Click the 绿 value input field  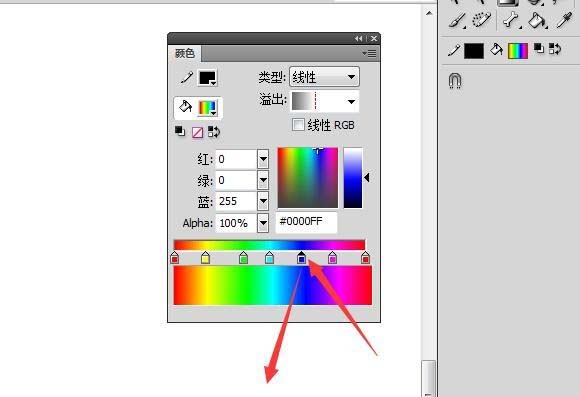tap(236, 180)
